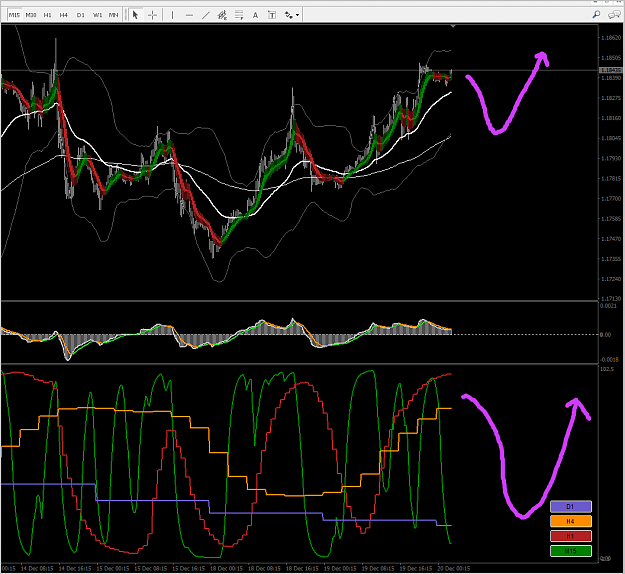Switch chart to H4 timeframe
Viewport: 625px width, 574px height.
[64, 15]
